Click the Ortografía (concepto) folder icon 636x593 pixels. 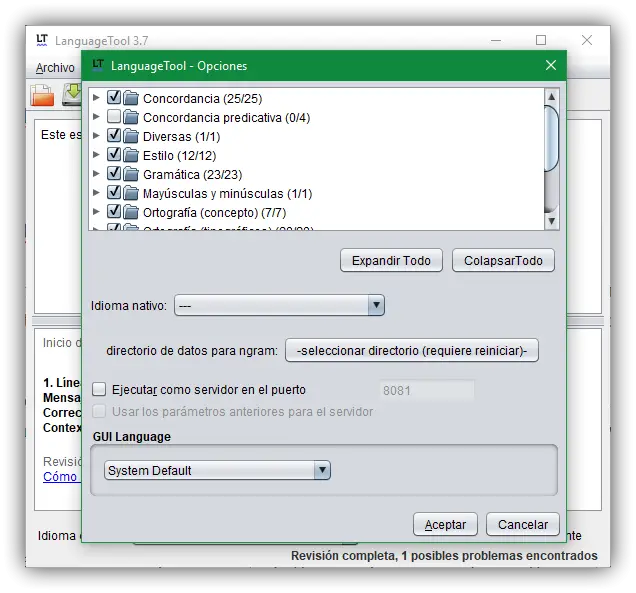click(x=131, y=213)
